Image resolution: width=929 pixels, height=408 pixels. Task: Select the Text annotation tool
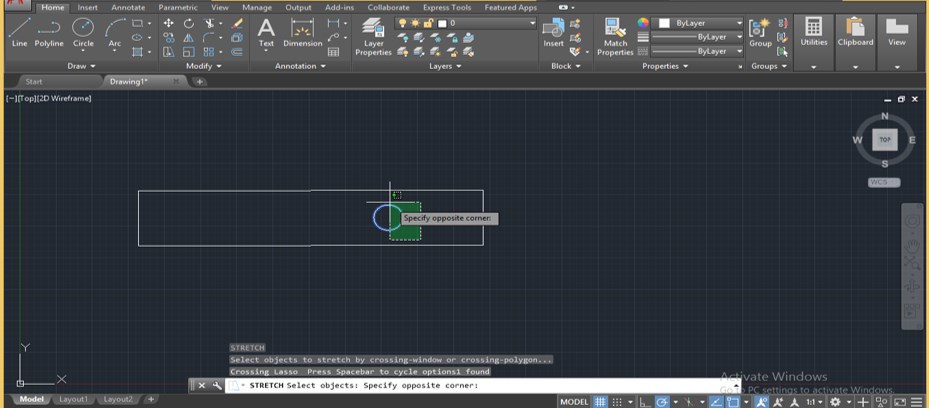[x=266, y=33]
